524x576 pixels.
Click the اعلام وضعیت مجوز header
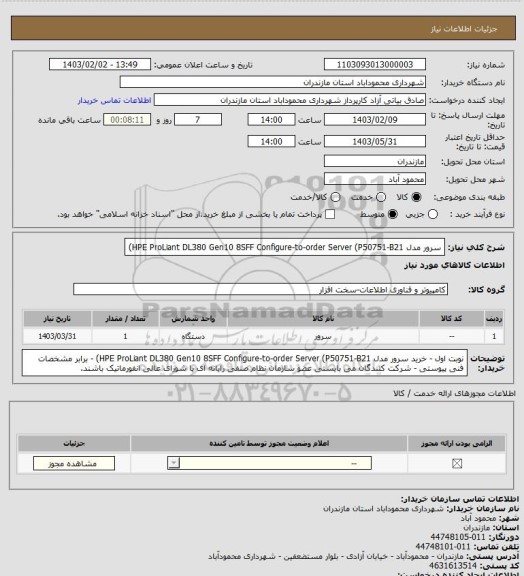[x=269, y=443]
